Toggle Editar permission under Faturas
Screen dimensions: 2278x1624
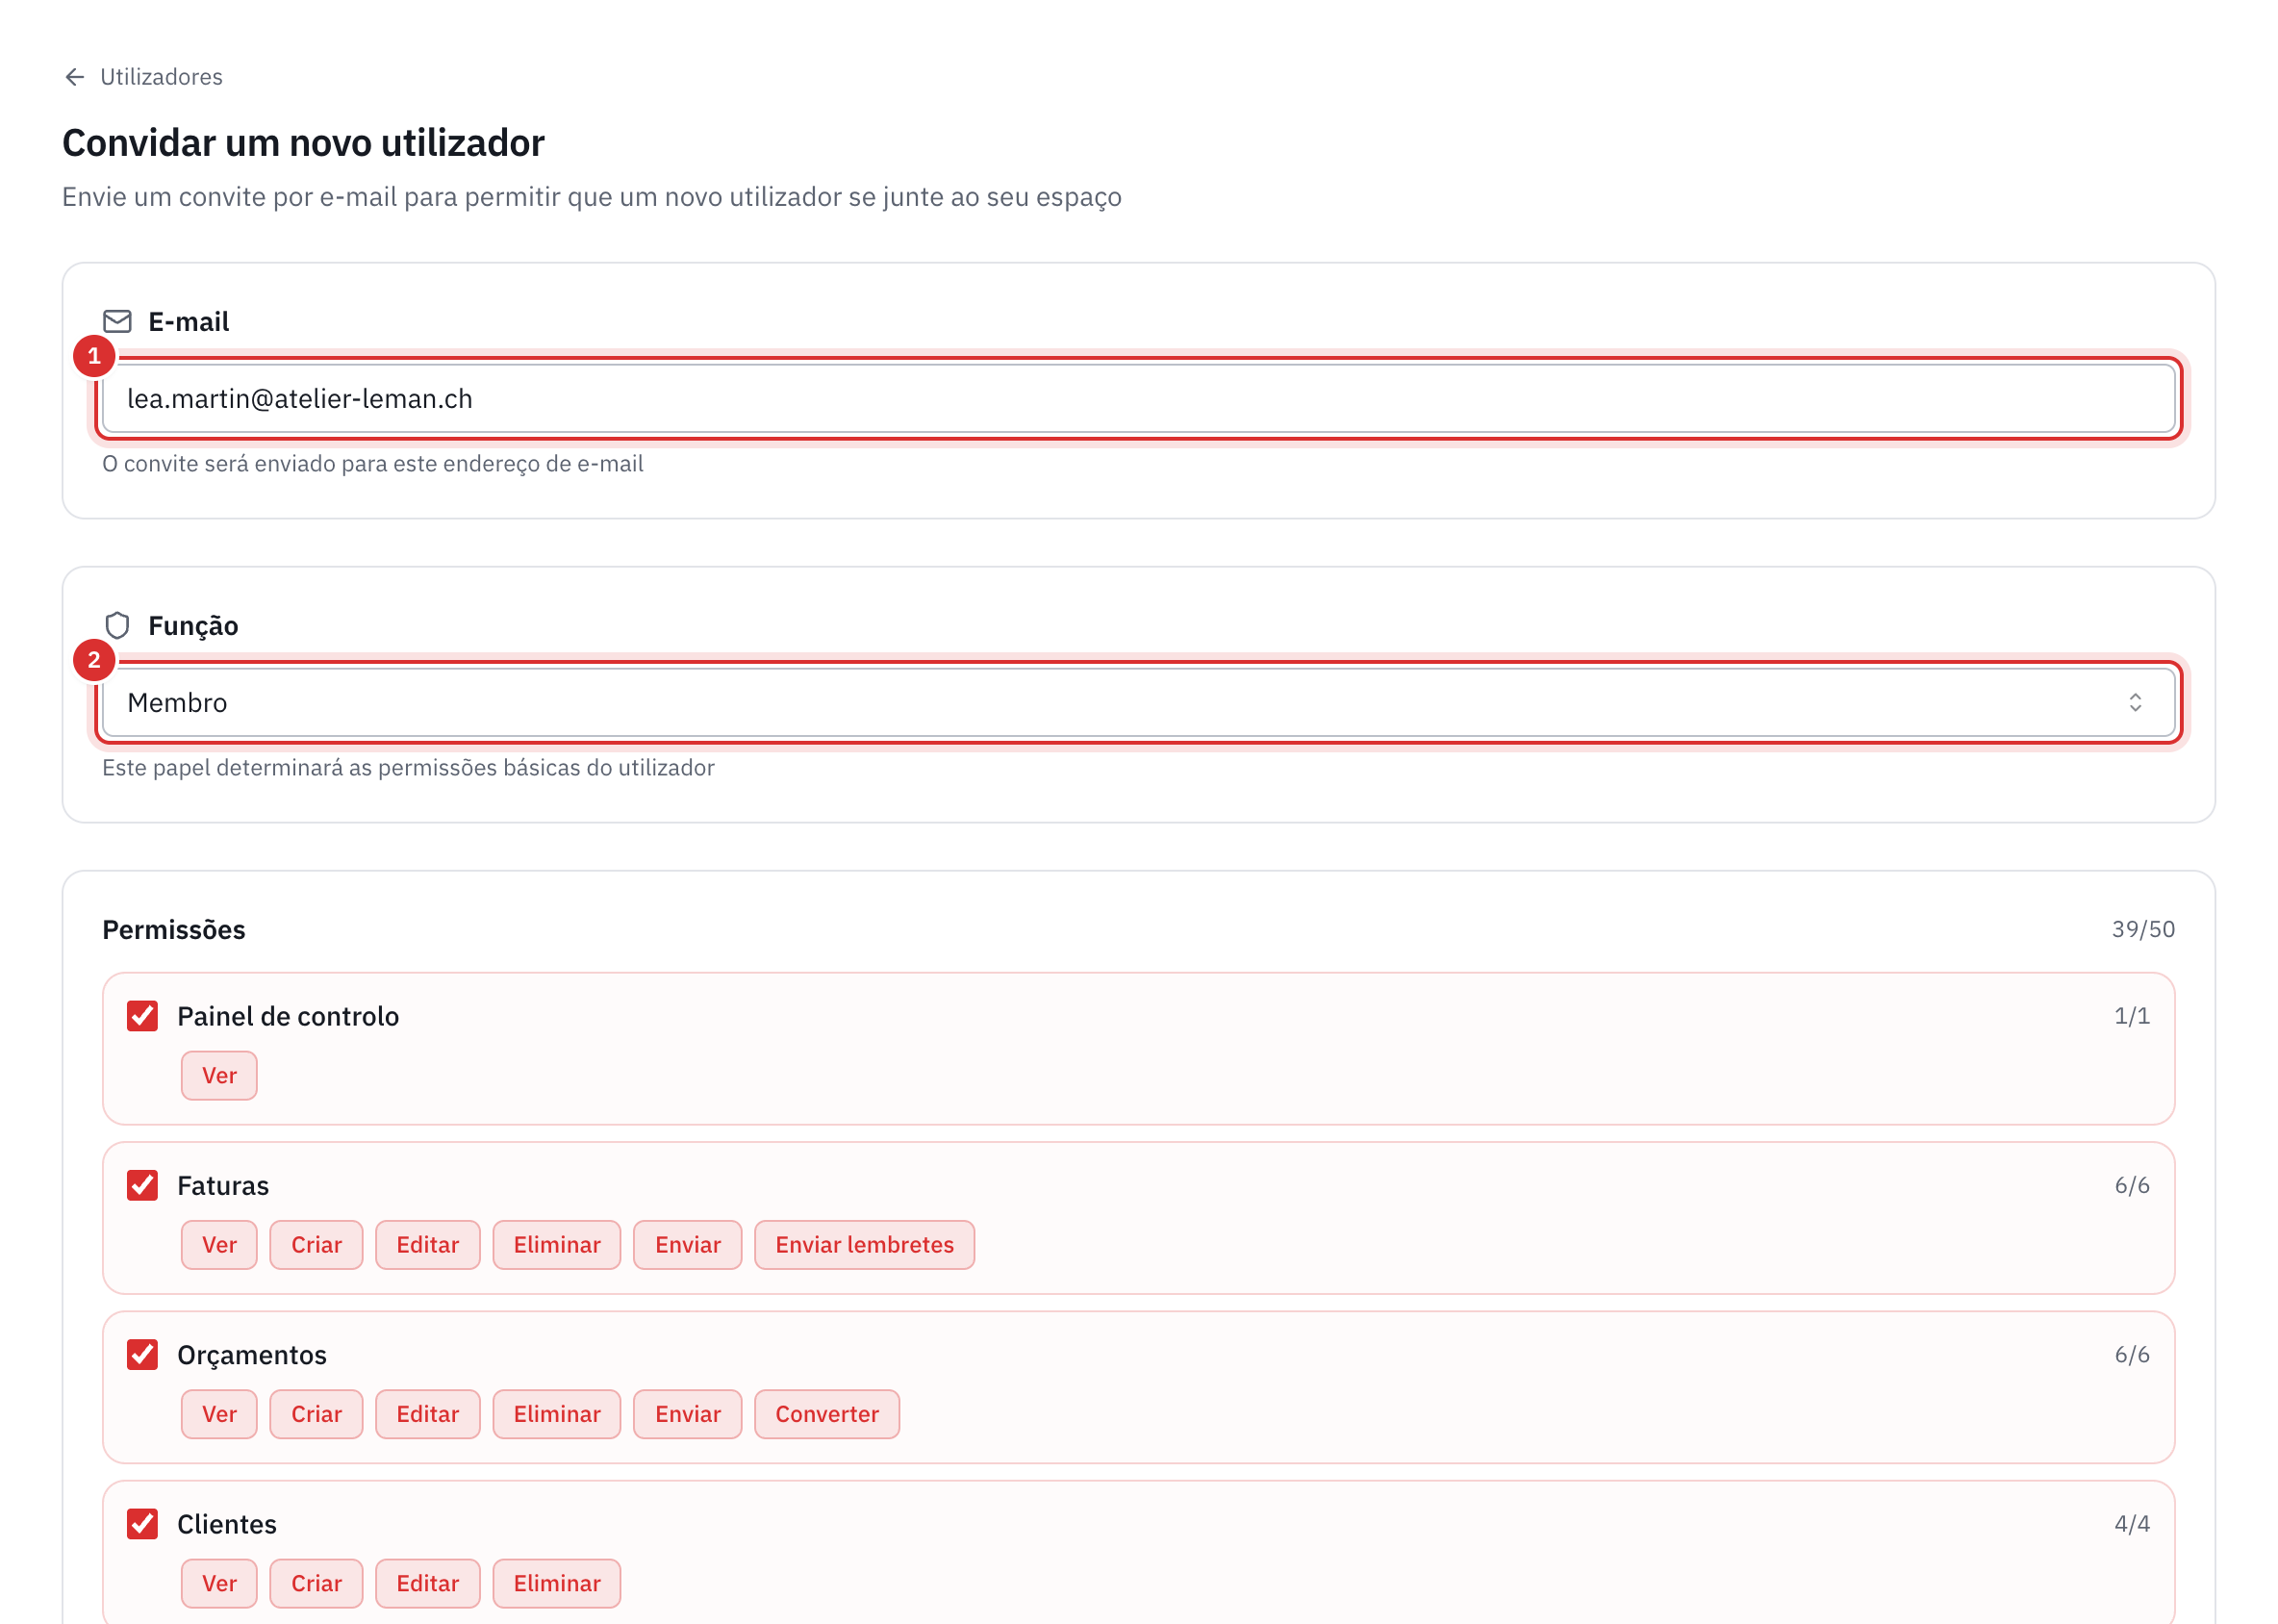(x=427, y=1244)
